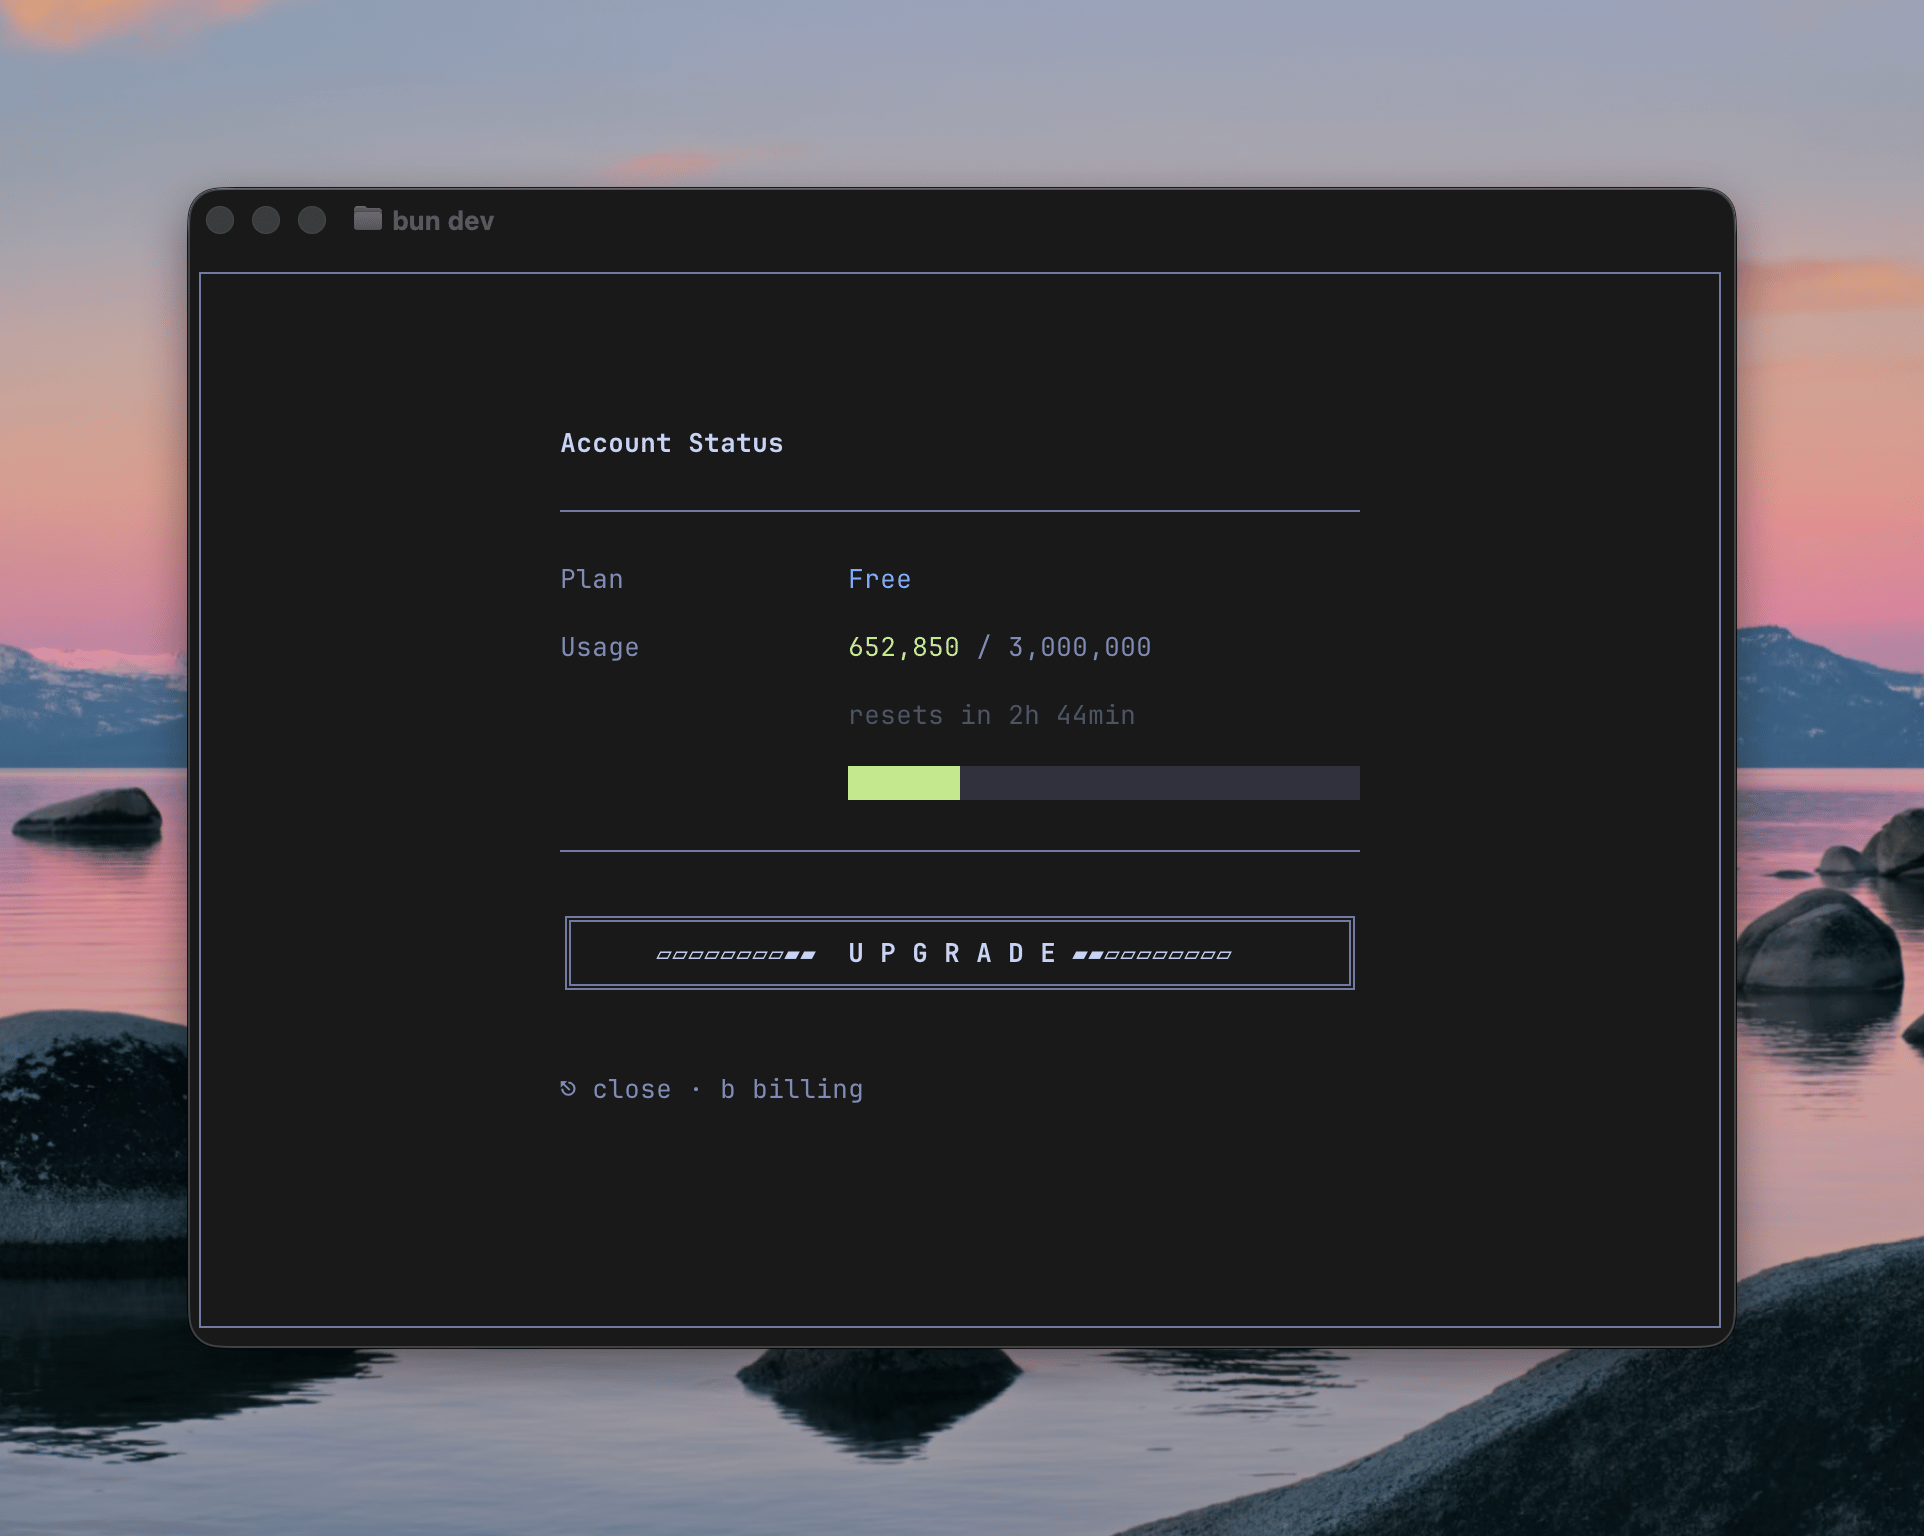Screen dimensions: 1924x1536
Task: Click the usage progress bar
Action: coord(1103,783)
